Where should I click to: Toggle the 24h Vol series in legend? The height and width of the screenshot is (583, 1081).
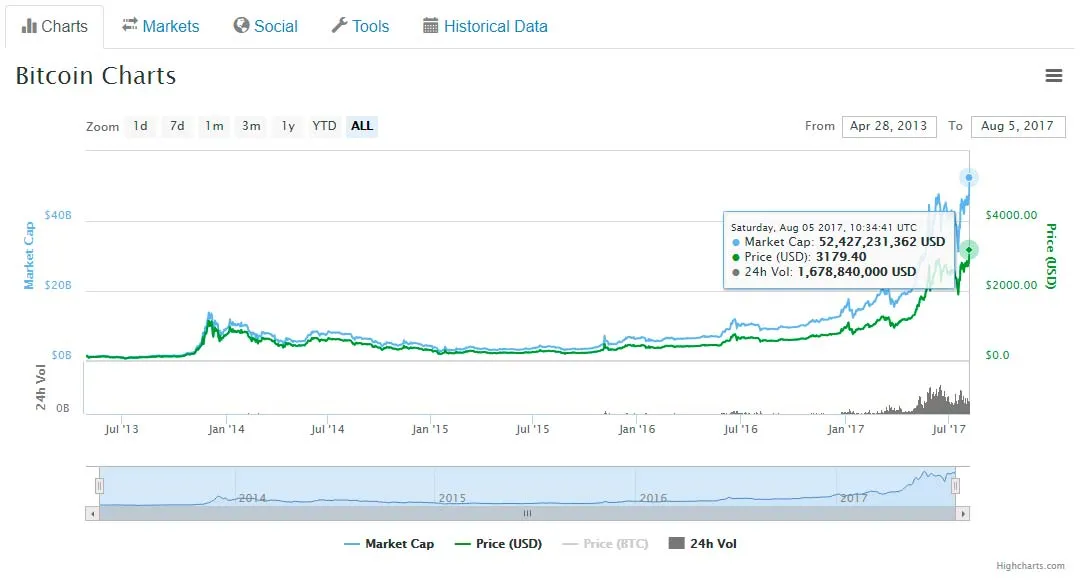point(703,544)
